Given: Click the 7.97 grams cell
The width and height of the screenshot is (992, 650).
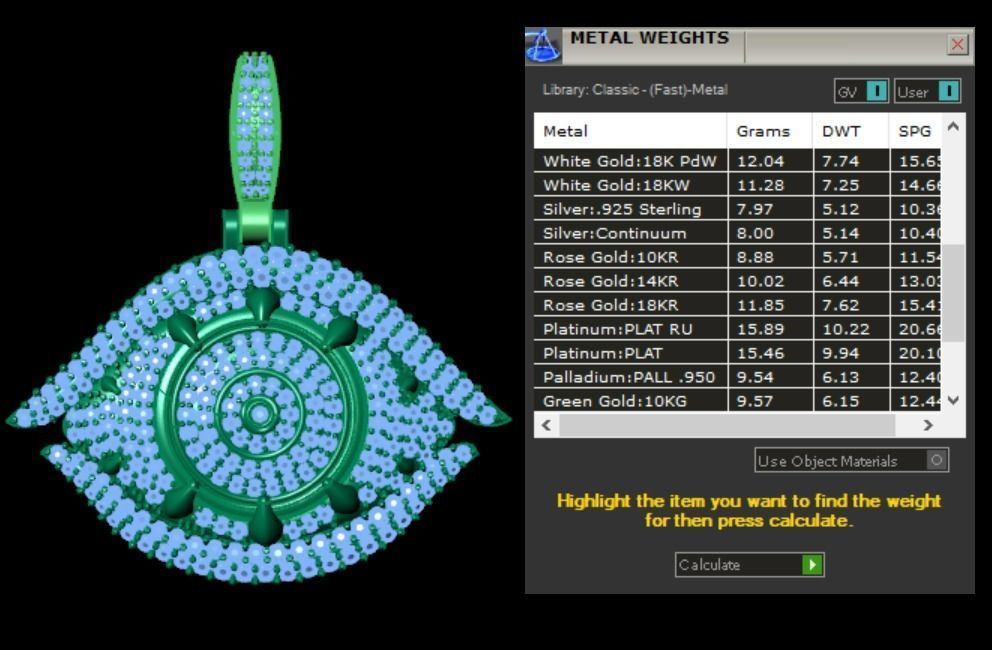Looking at the screenshot, I should 770,209.
